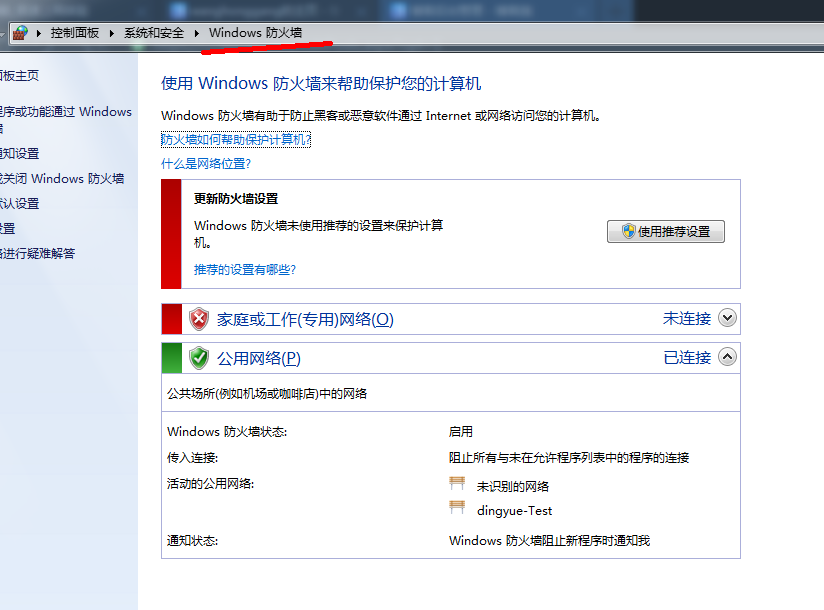
Task: Click the 使用推荐设置 button
Action: pyautogui.click(x=666, y=232)
